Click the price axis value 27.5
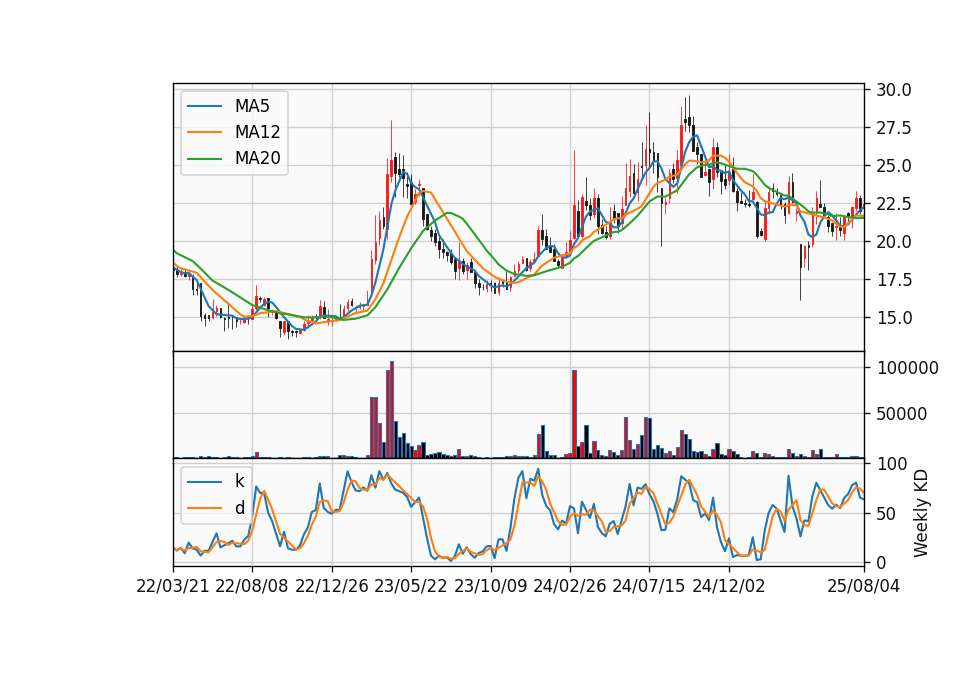960x690 pixels. (894, 128)
